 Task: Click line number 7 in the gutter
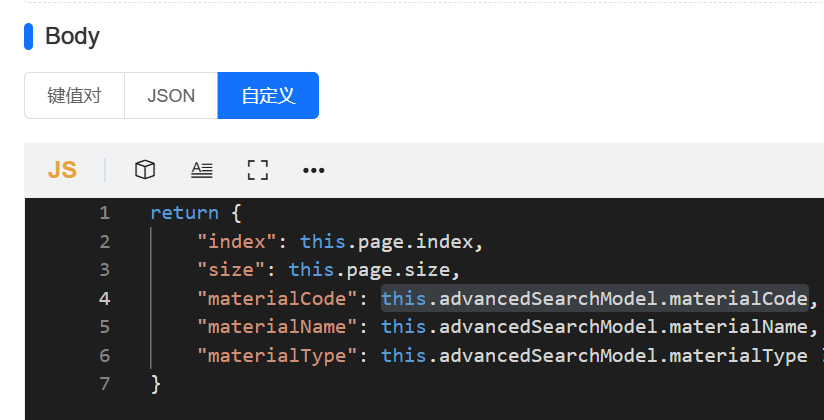104,384
